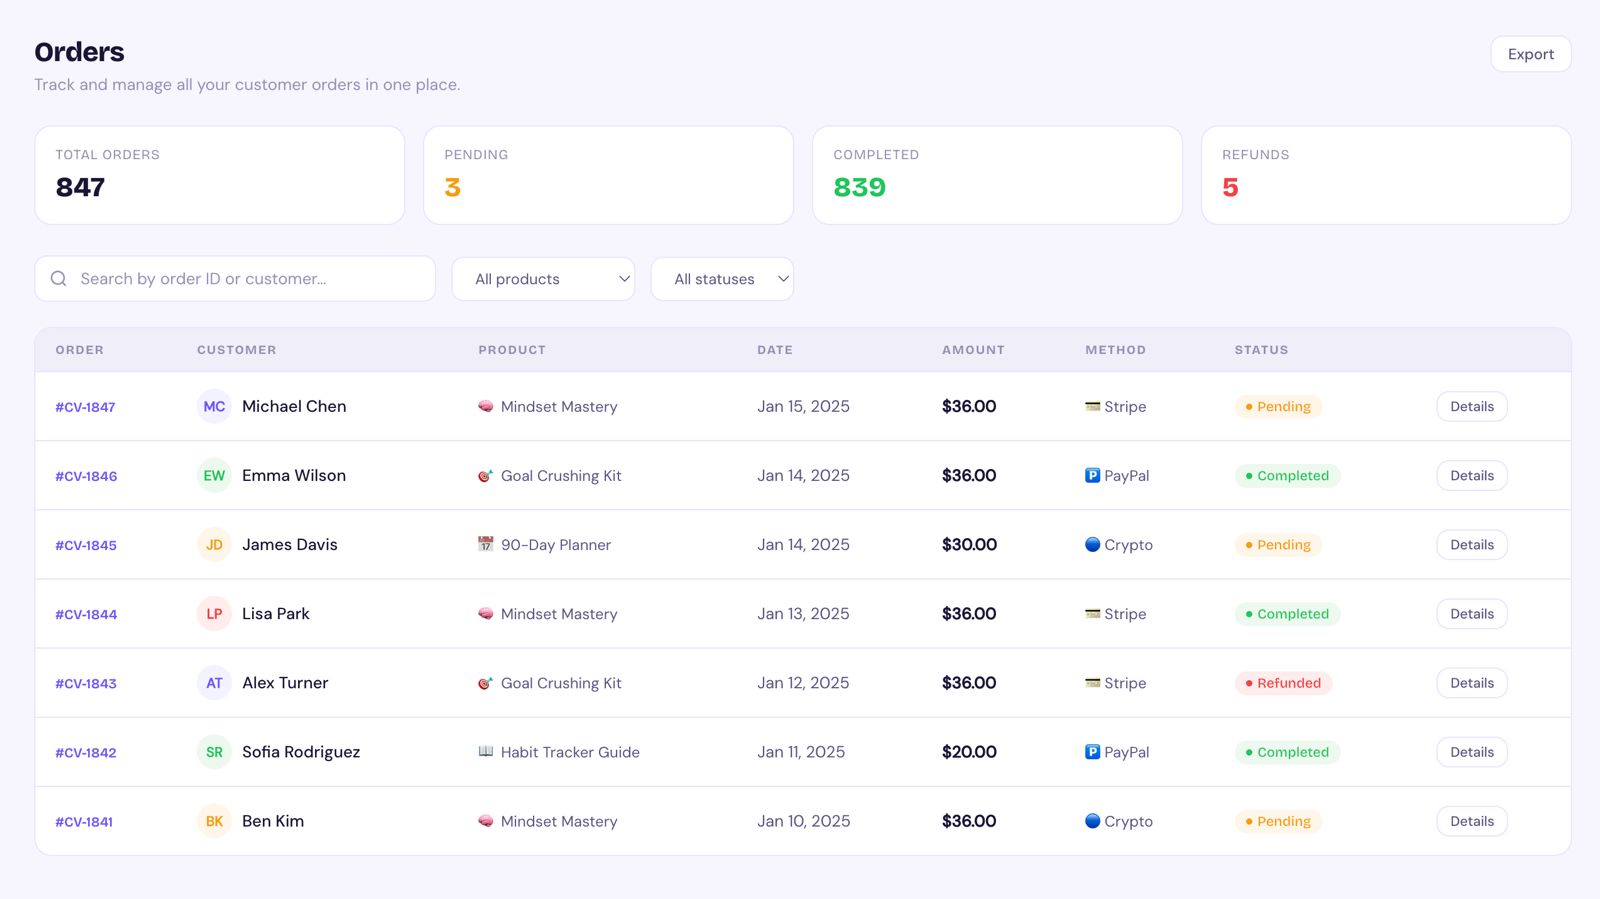The image size is (1600, 899).
Task: Click calendar icon beside 90-Day Planner
Action: pyautogui.click(x=486, y=545)
